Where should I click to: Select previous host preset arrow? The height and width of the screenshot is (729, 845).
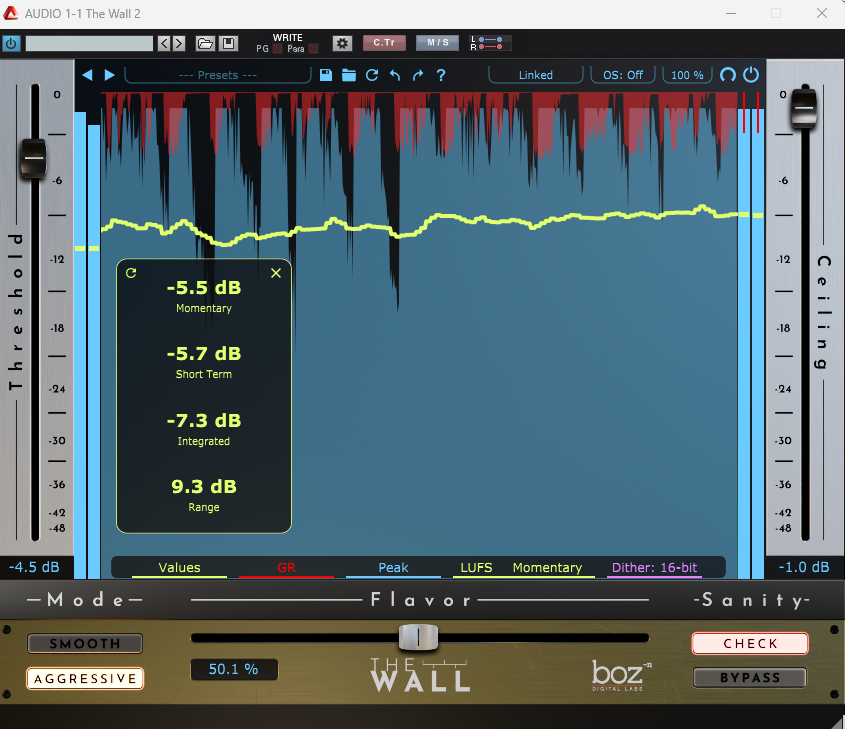point(164,43)
